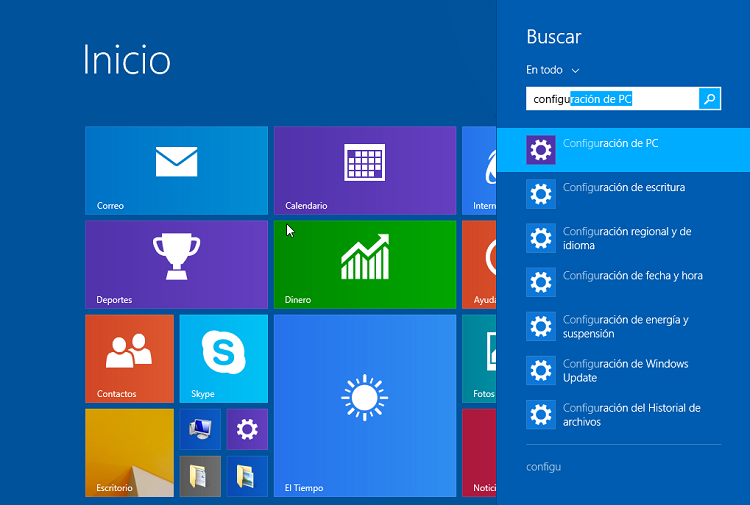Viewport: 750px width, 505px height.
Task: Open the Dinero finance tile
Action: (364, 264)
